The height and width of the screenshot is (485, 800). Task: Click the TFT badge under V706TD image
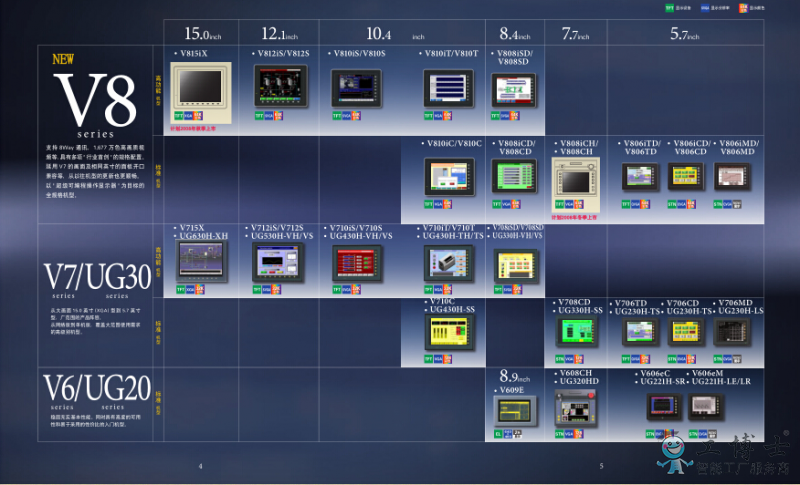click(x=626, y=359)
